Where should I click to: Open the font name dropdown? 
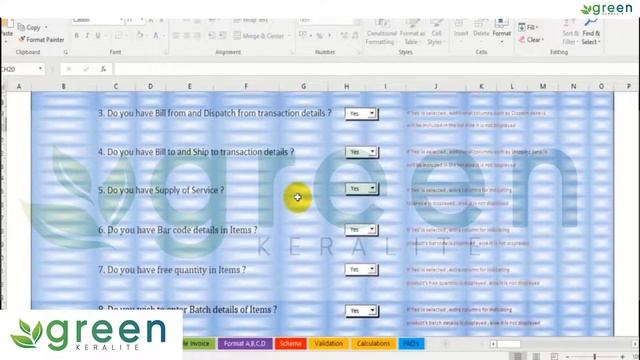point(121,20)
